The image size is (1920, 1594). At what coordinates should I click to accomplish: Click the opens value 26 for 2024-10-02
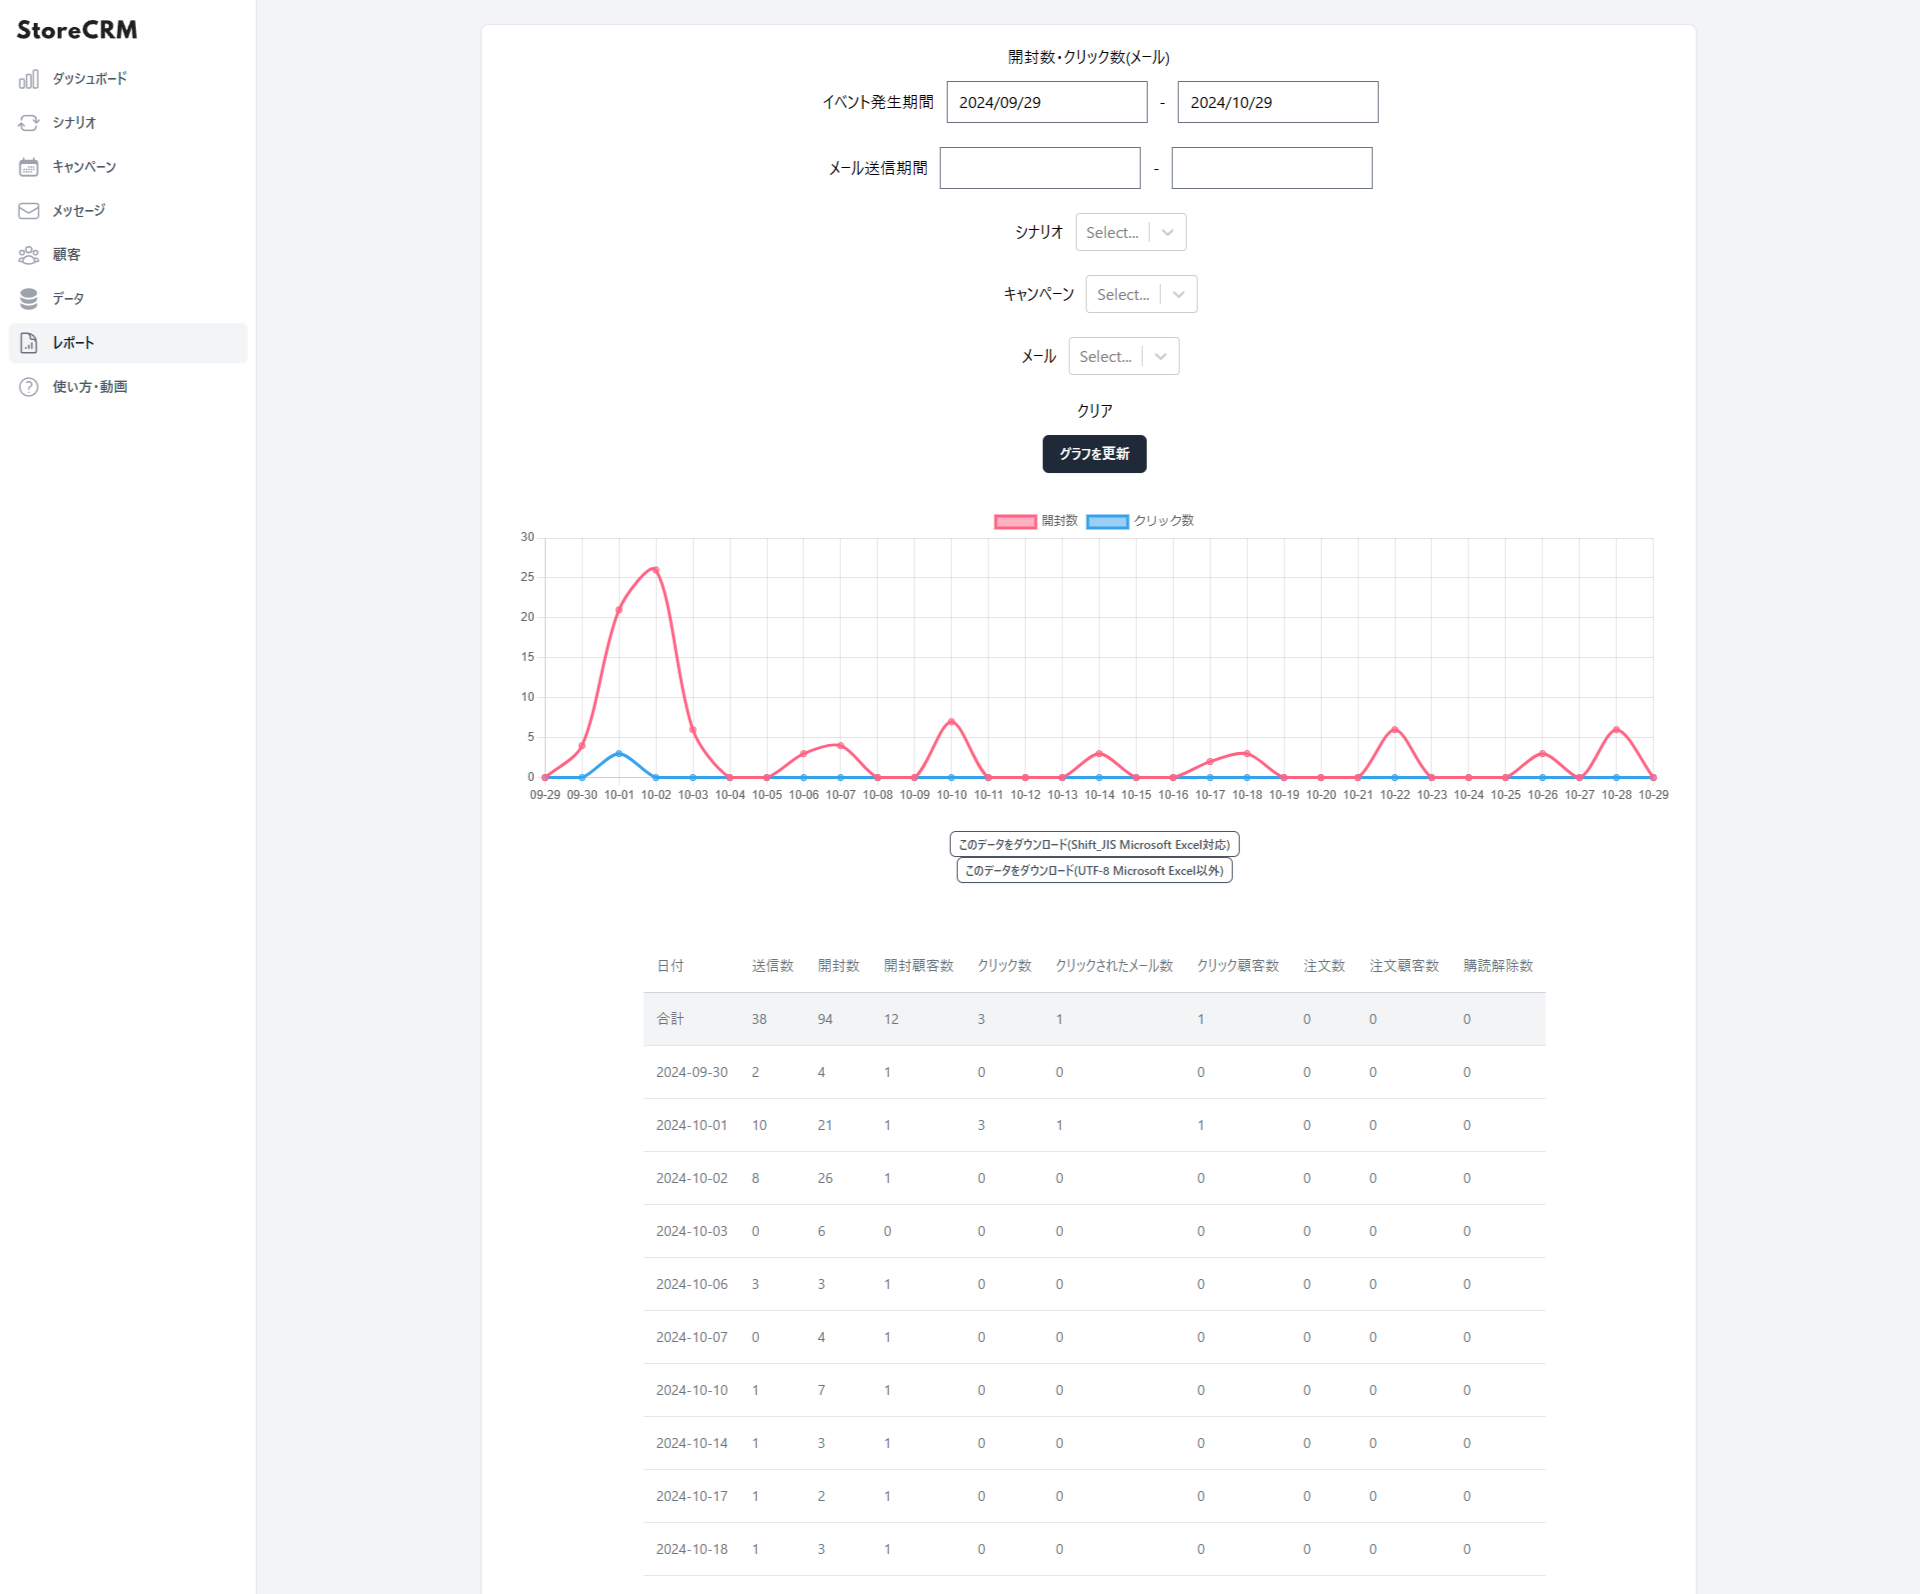pyautogui.click(x=825, y=1178)
